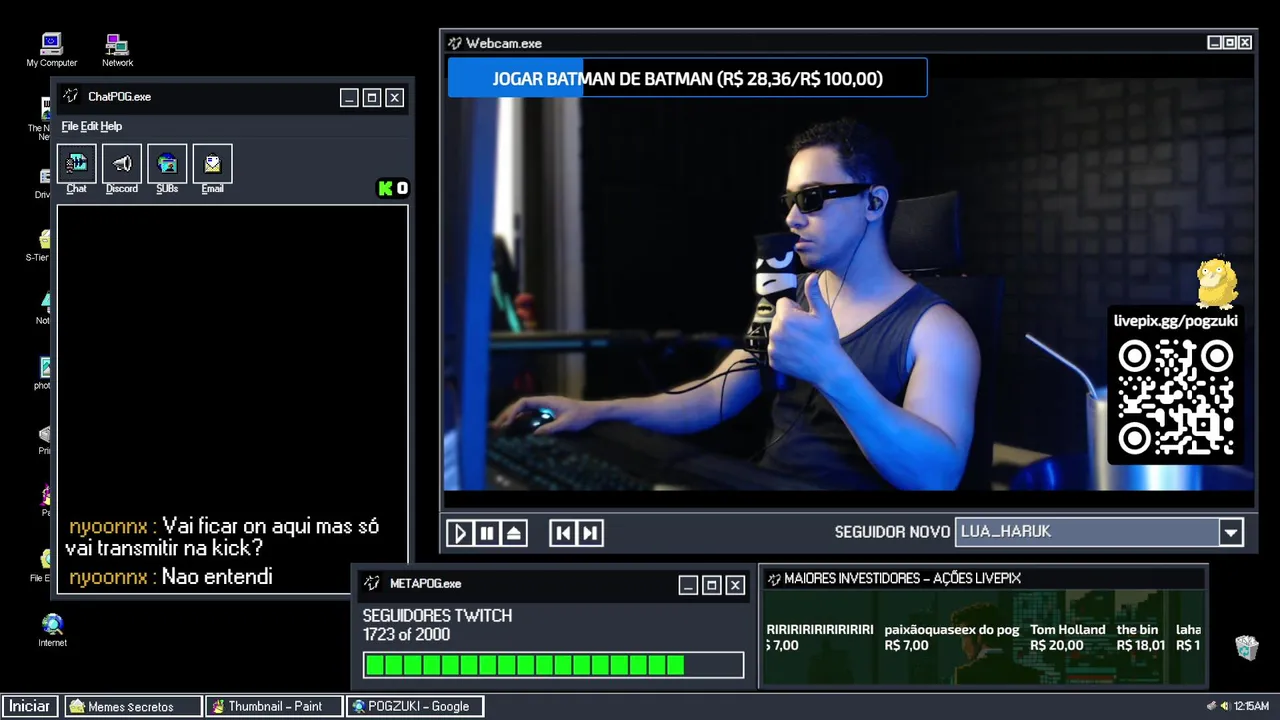Play the webcam with the play button

[x=460, y=533]
